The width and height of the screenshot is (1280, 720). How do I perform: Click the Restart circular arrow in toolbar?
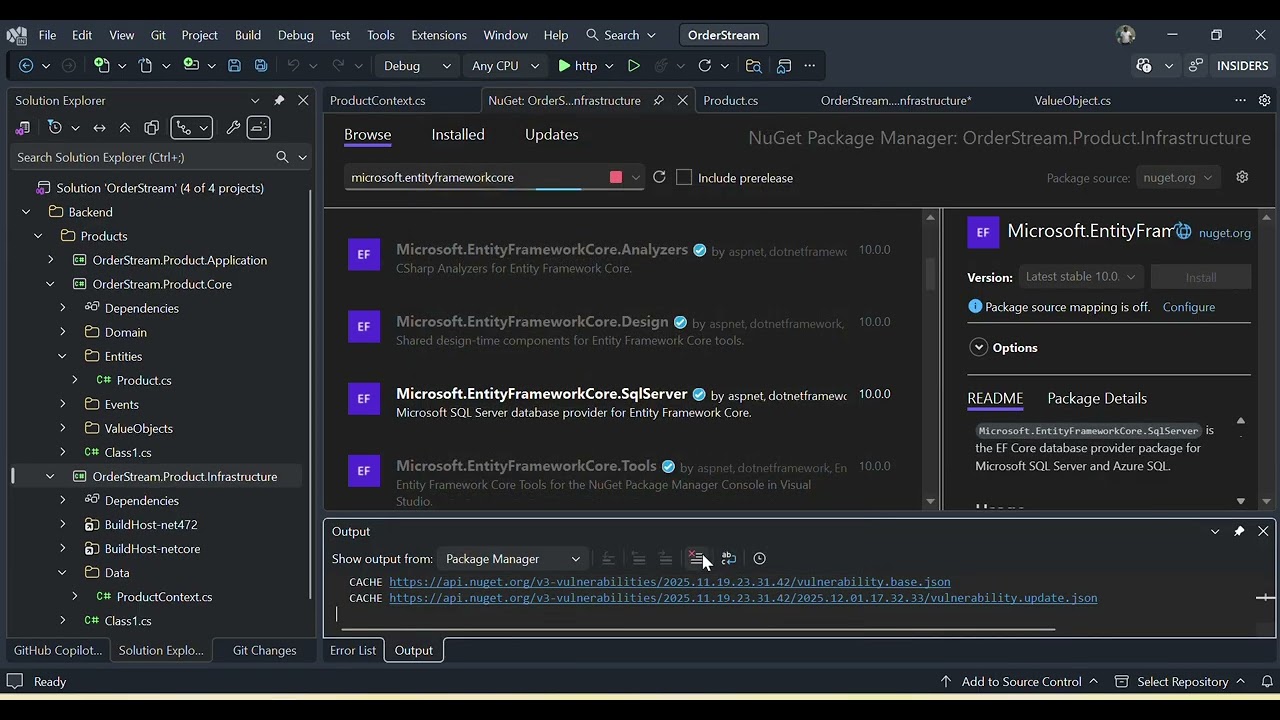click(x=705, y=66)
